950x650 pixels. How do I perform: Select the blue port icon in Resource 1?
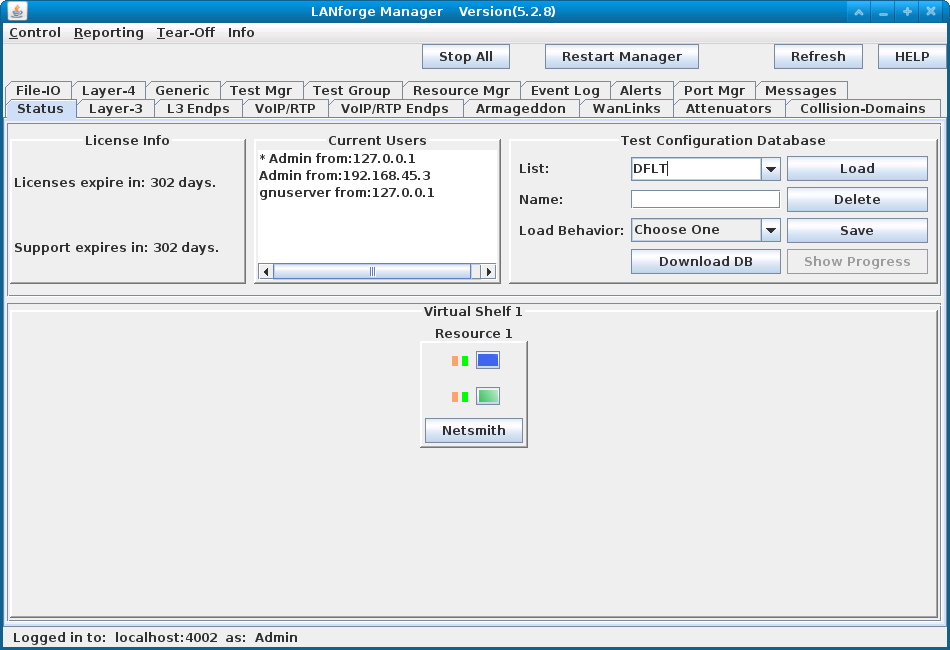click(x=488, y=360)
